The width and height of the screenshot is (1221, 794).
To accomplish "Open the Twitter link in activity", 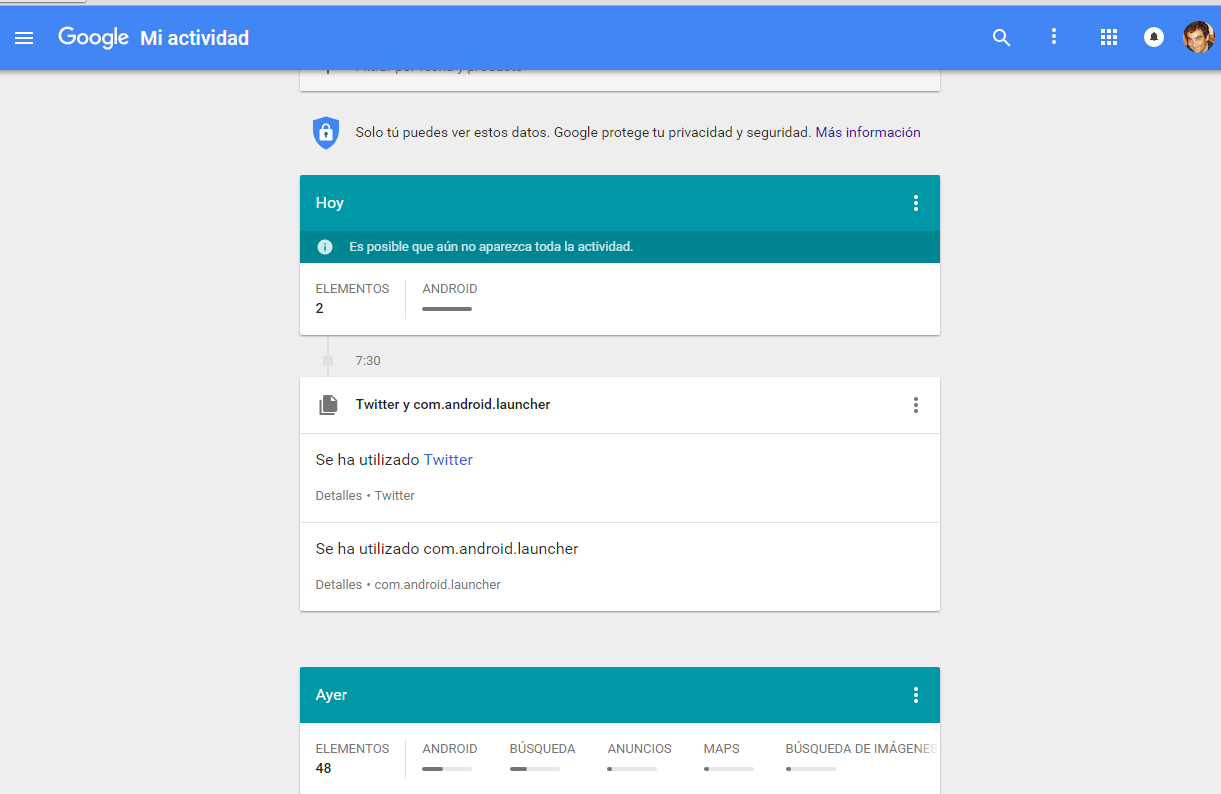I will click(448, 460).
